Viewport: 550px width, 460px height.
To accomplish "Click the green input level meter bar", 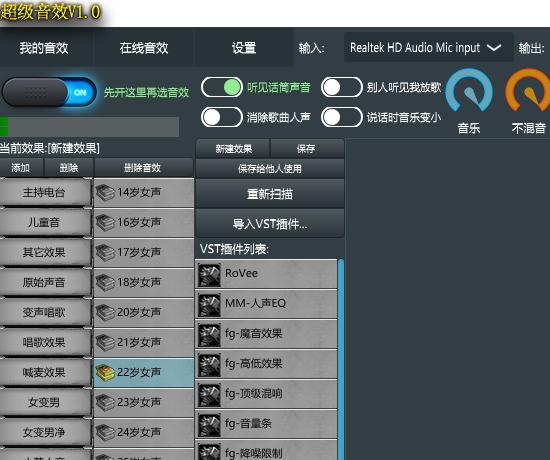I will pos(89,127).
